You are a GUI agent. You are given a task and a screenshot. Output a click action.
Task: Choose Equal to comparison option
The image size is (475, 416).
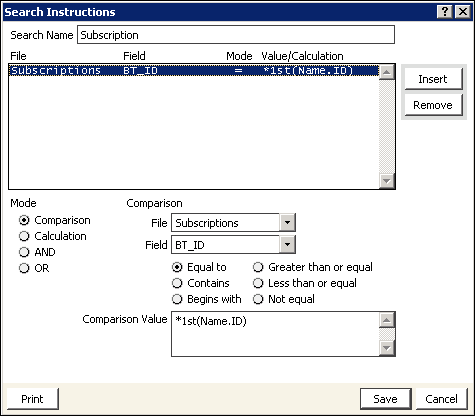(177, 267)
